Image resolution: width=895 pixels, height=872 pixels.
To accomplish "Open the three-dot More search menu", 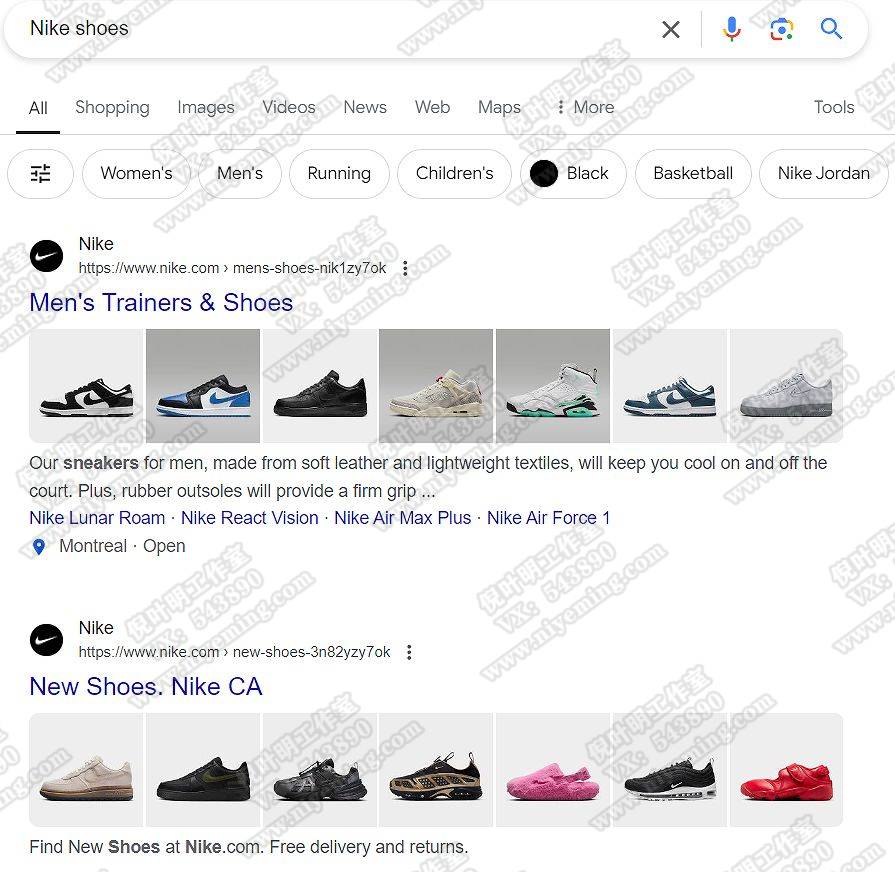I will click(586, 107).
